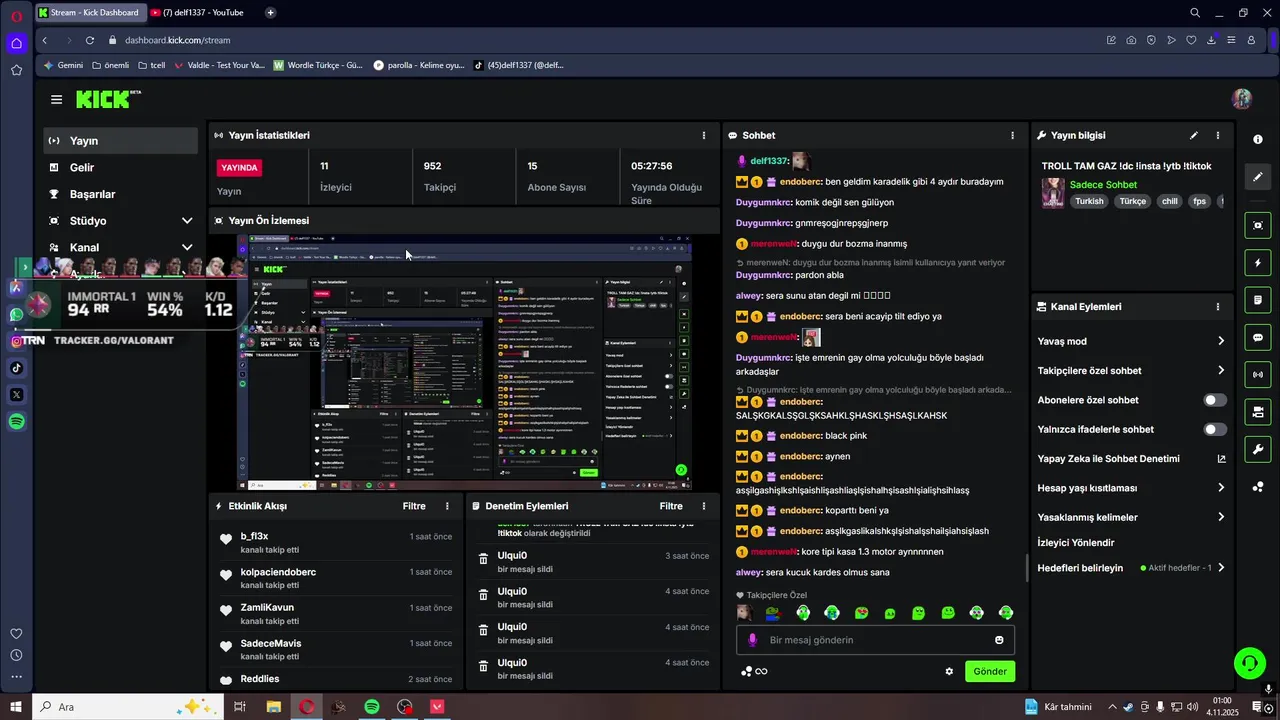The width and height of the screenshot is (1280, 720).
Task: Delete first Ulqui0 message via trash icon
Action: point(482,559)
